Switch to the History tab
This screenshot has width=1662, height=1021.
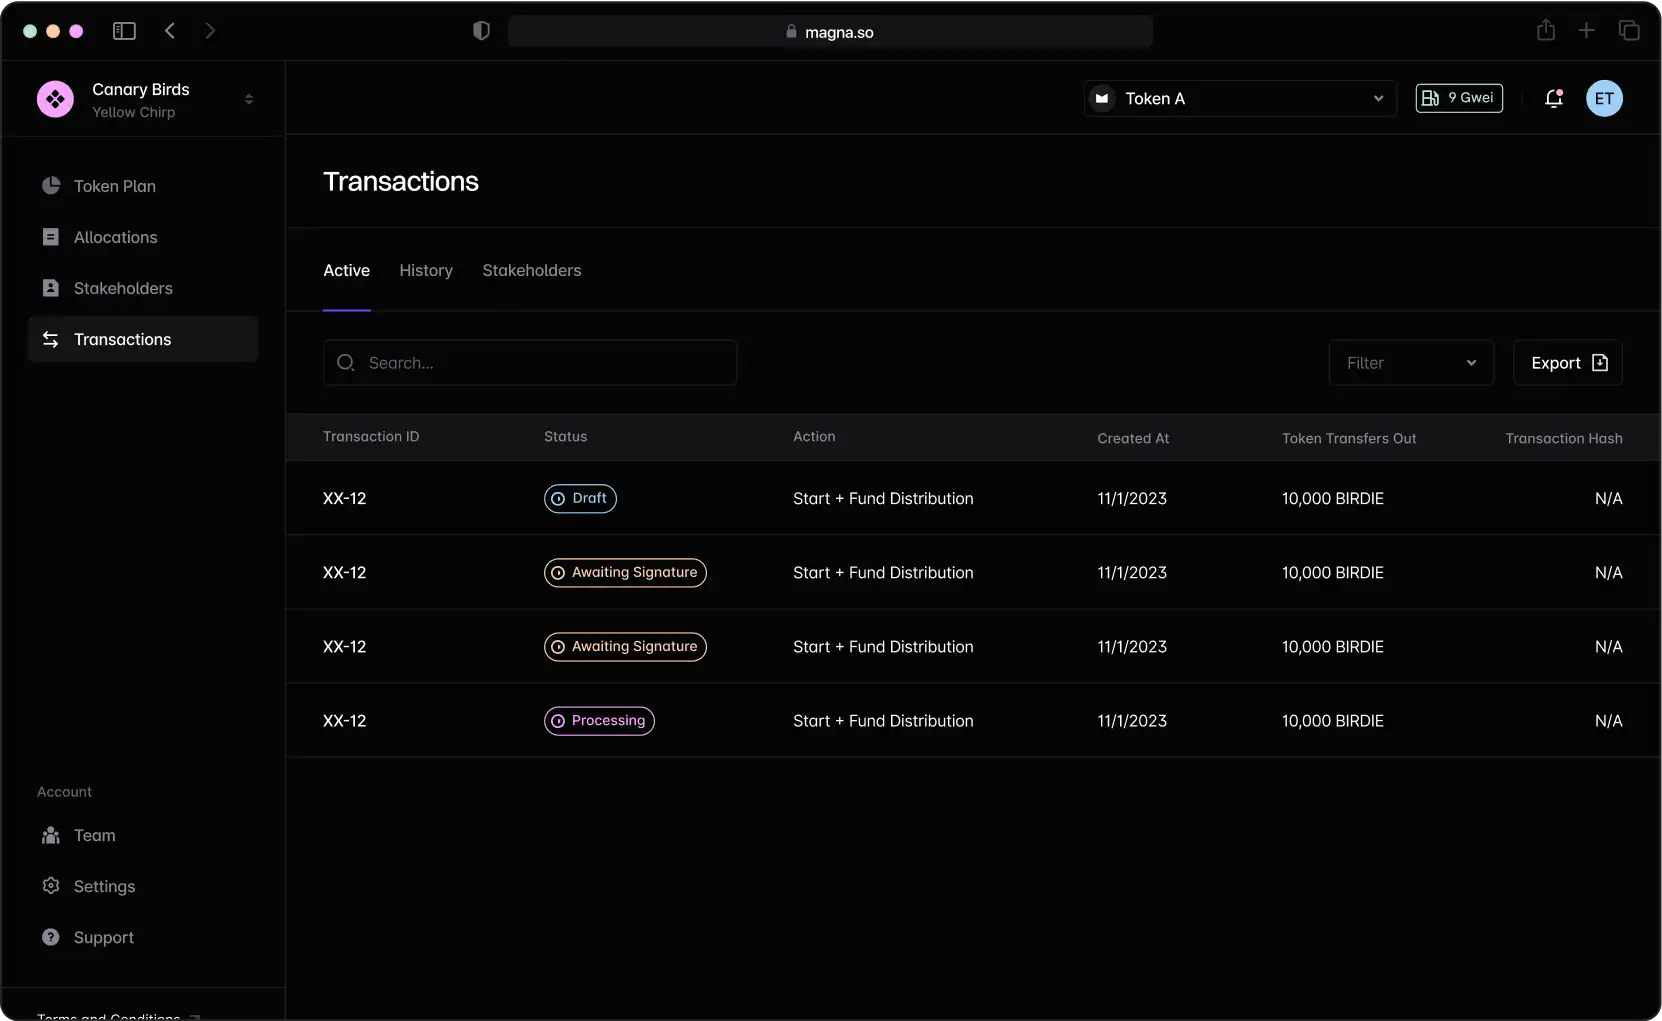click(426, 271)
